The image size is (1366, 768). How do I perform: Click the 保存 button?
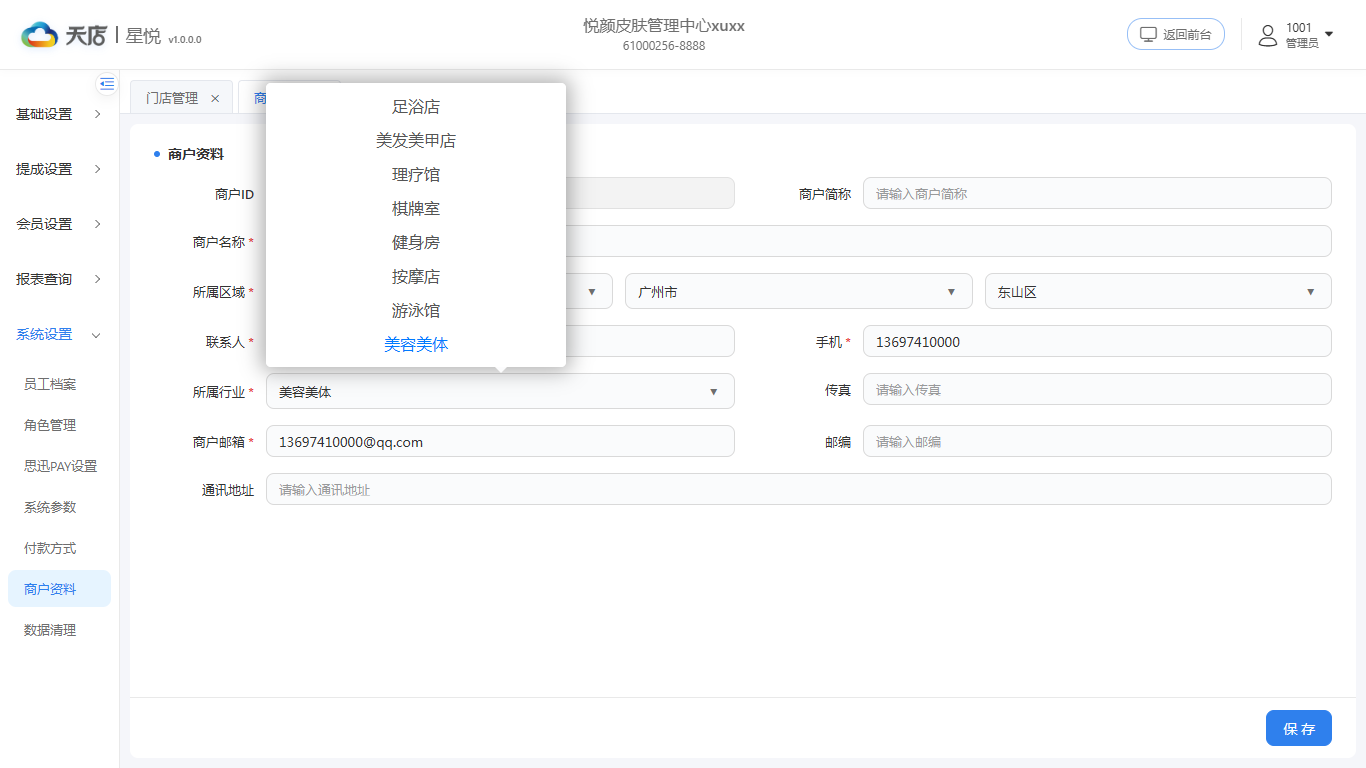click(1299, 728)
